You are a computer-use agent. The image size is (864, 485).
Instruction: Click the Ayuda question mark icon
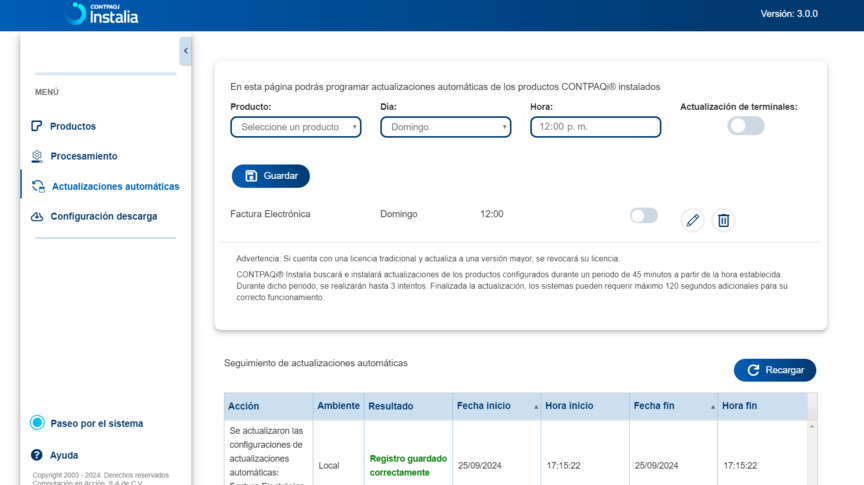36,455
